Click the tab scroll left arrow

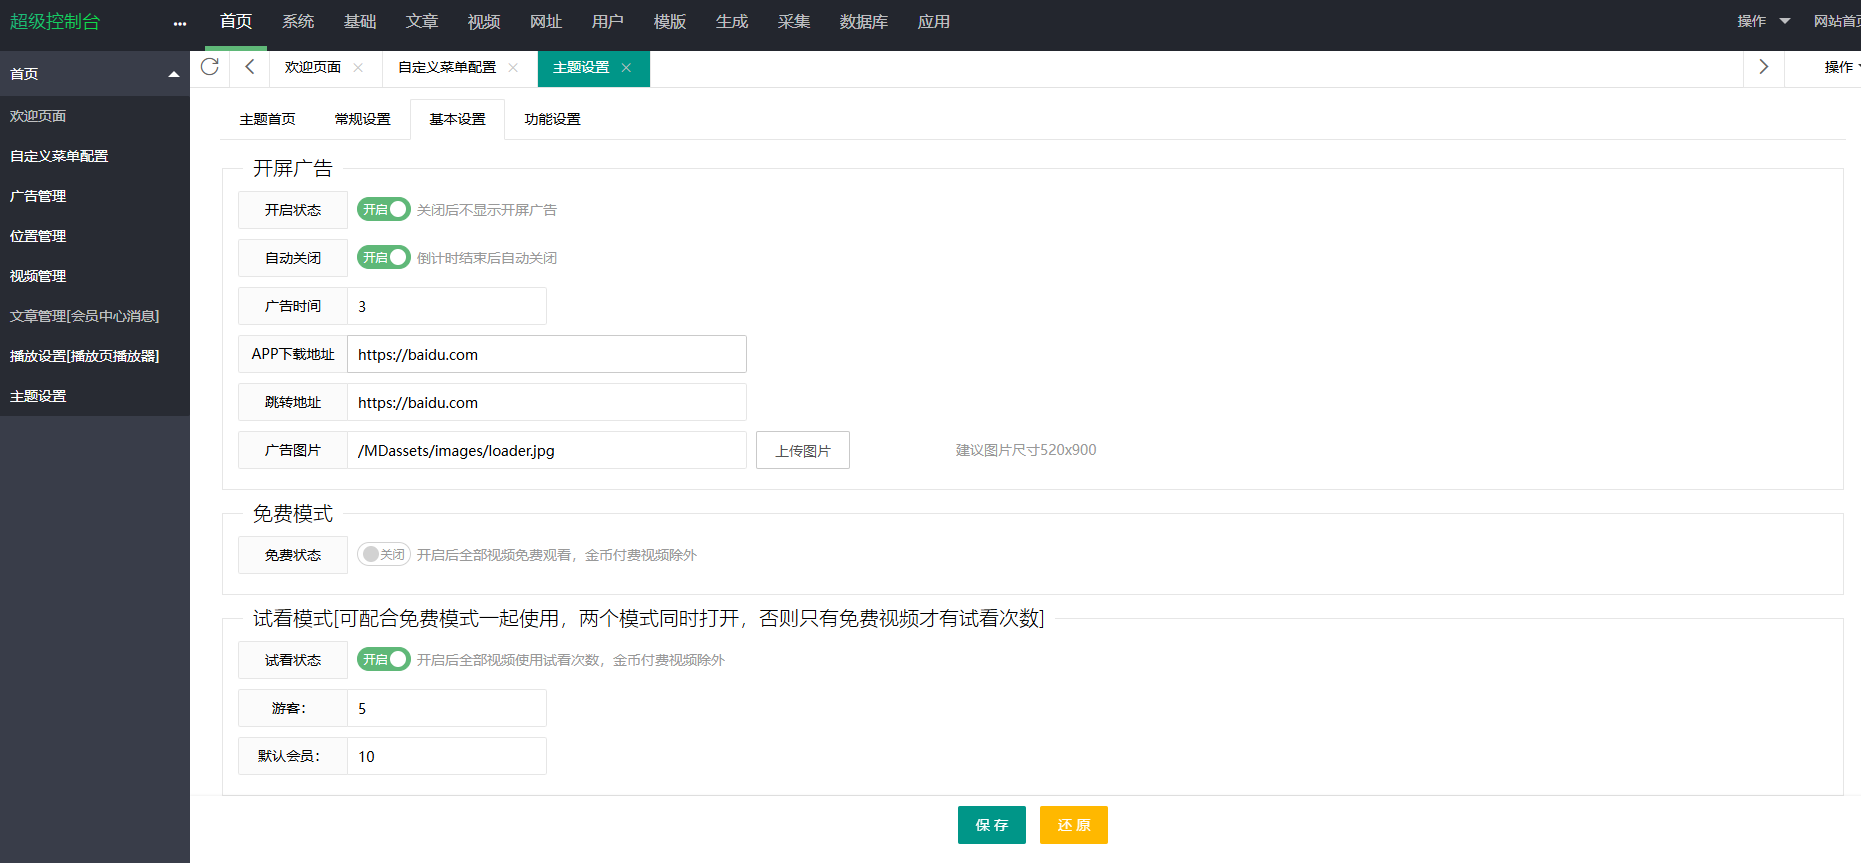[x=250, y=67]
